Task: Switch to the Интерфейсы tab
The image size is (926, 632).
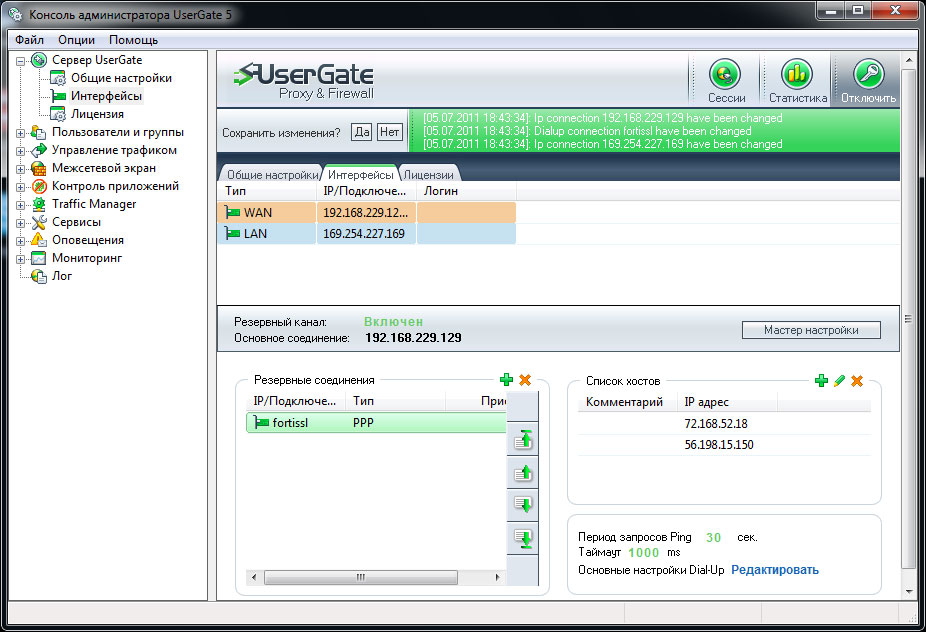Action: coord(360,174)
